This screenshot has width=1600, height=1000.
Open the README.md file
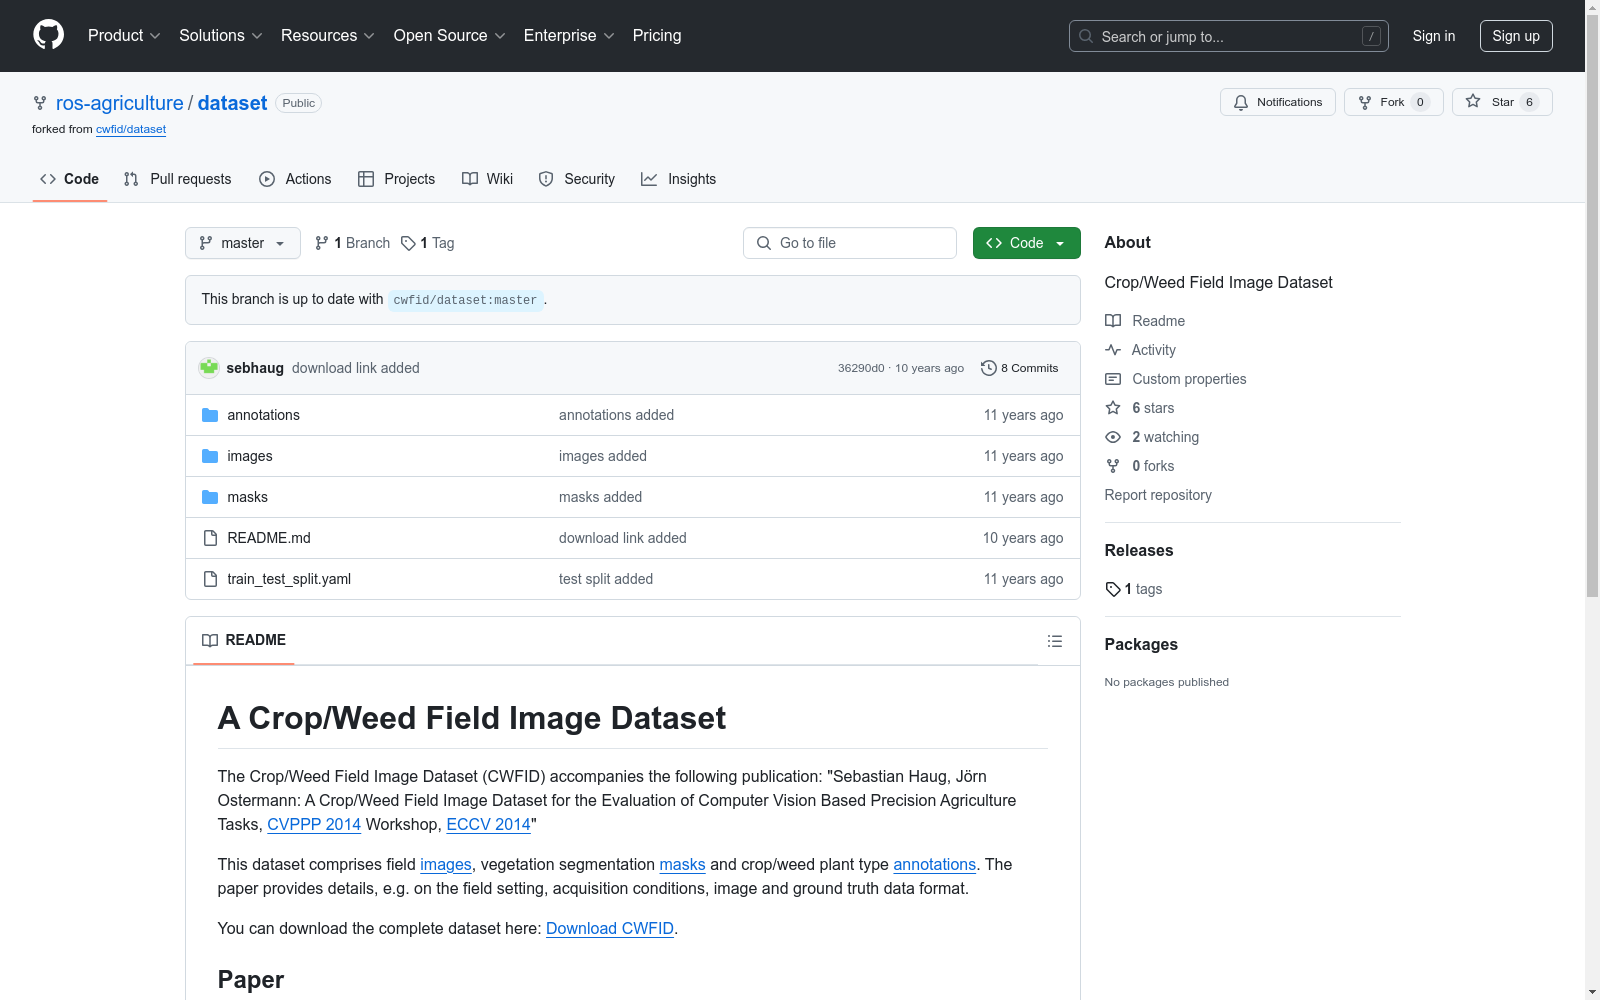pos(269,538)
